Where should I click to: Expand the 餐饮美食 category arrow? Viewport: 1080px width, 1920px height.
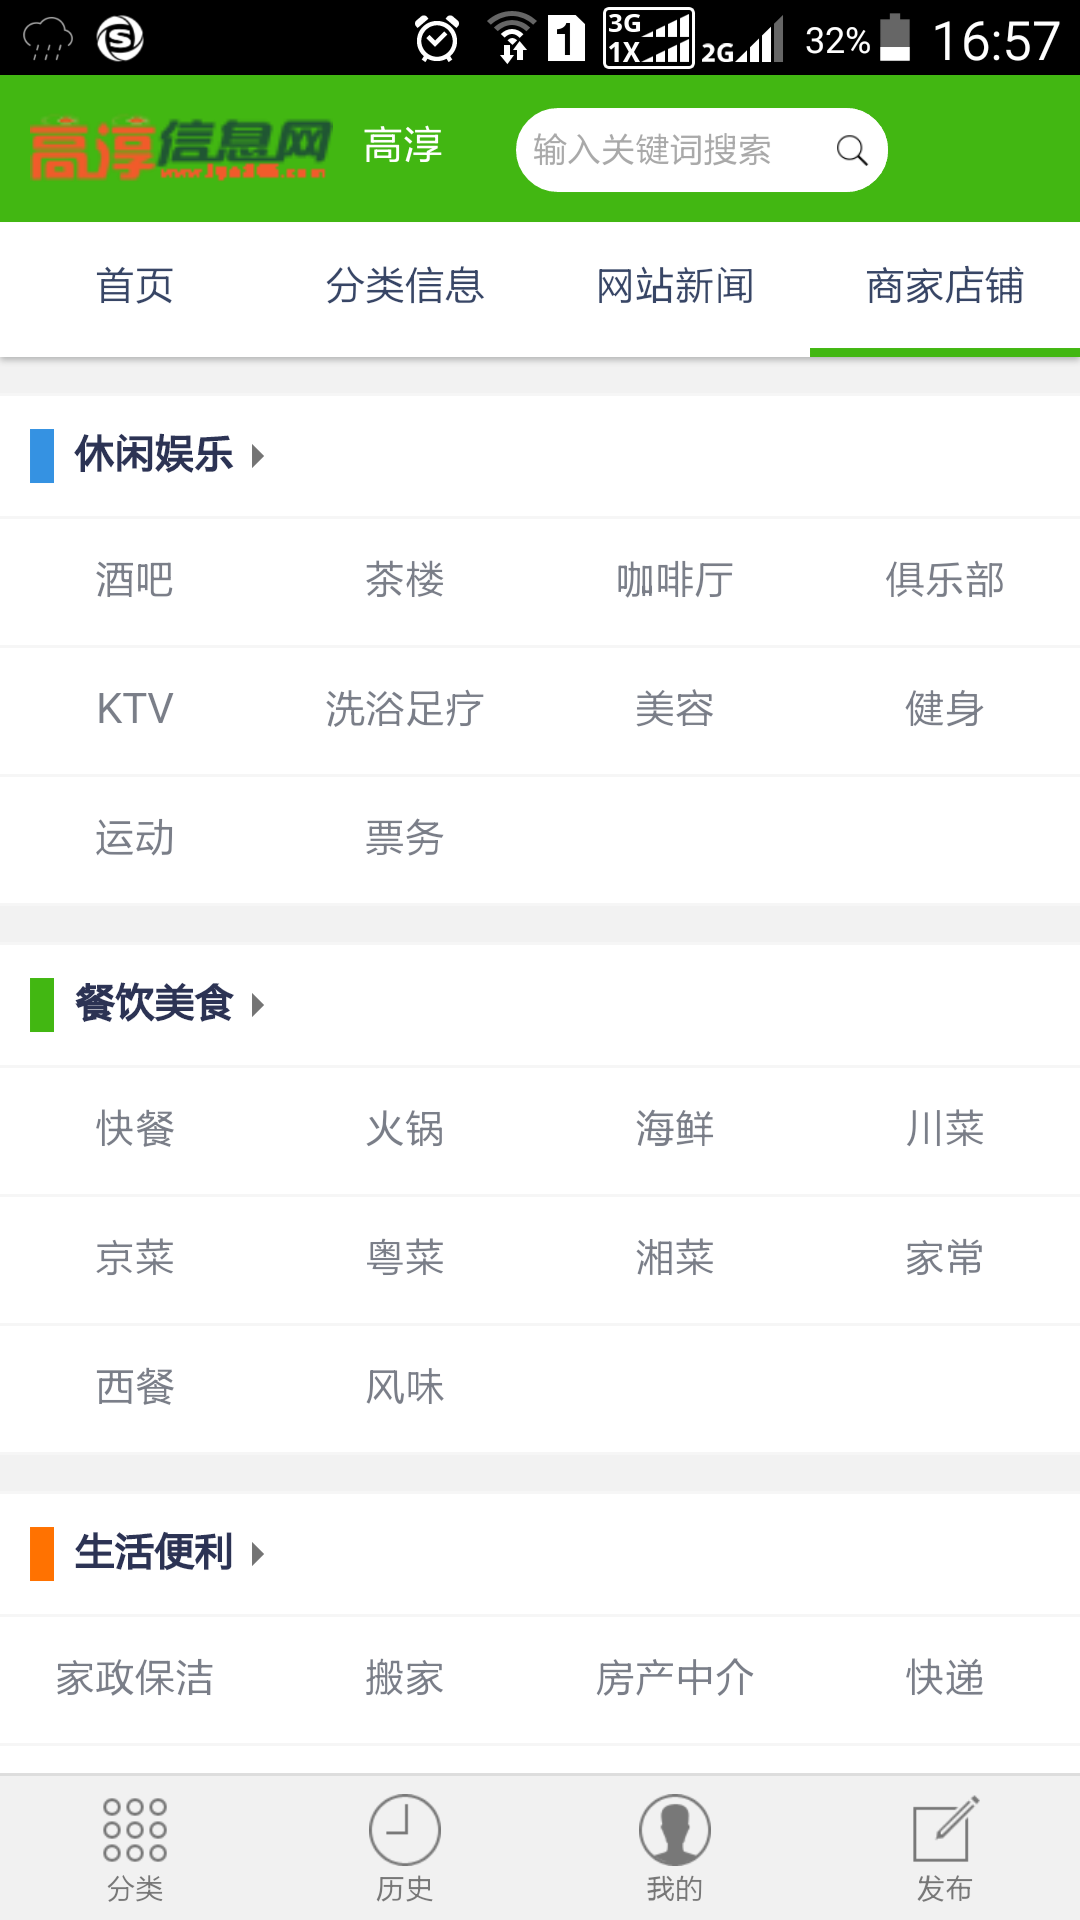coord(258,1005)
